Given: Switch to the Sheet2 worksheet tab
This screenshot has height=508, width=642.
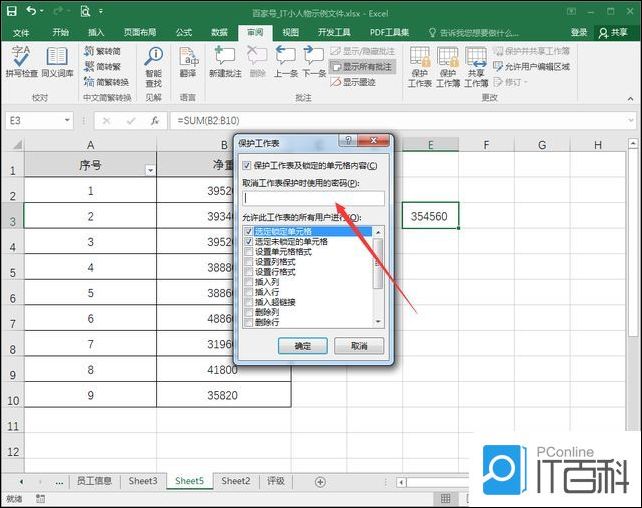Looking at the screenshot, I should (x=235, y=481).
